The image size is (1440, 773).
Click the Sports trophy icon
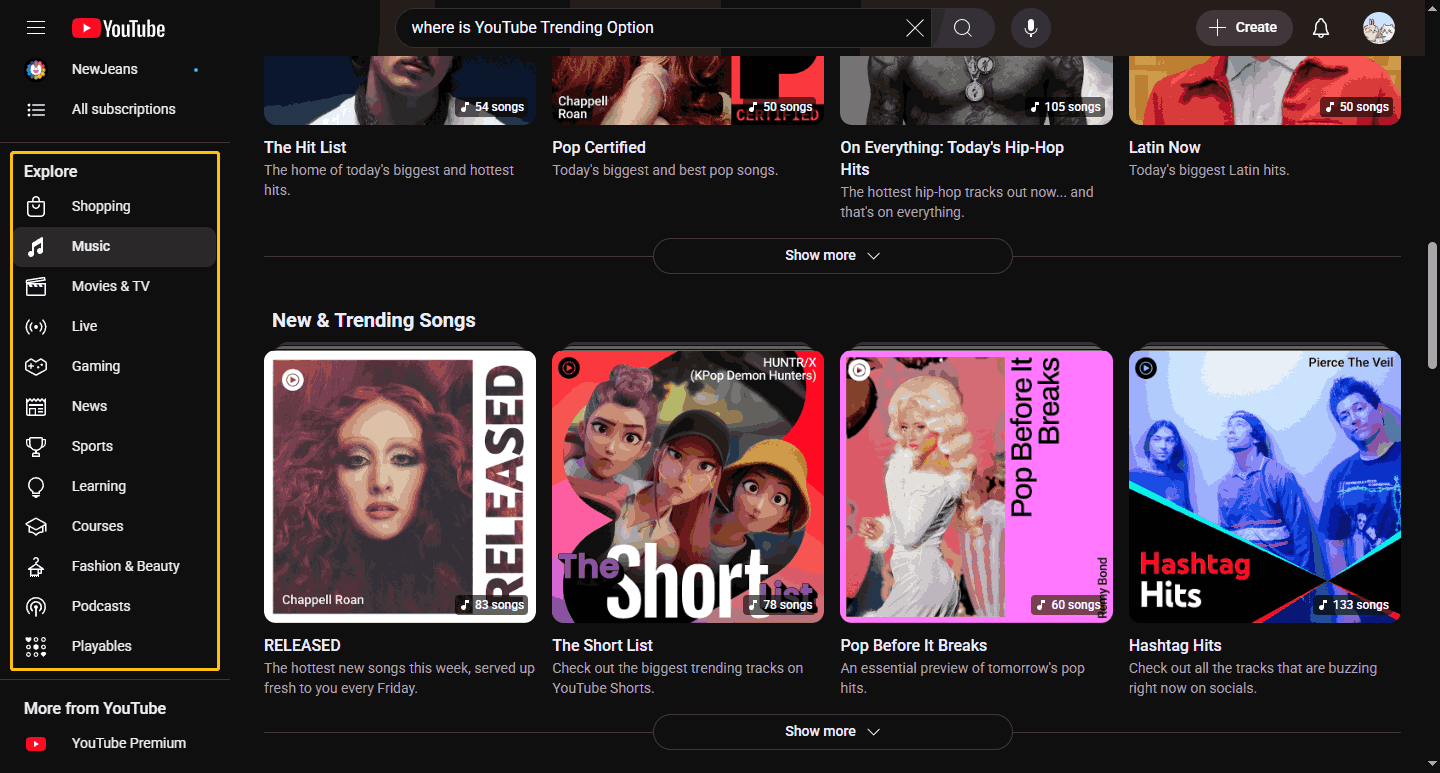pyautogui.click(x=36, y=446)
